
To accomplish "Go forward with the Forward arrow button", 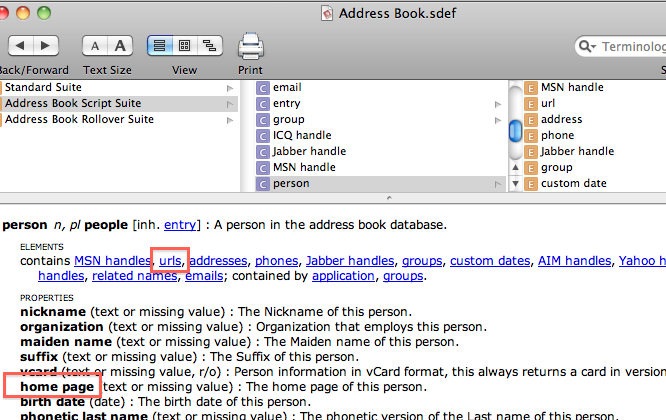I will 46,45.
